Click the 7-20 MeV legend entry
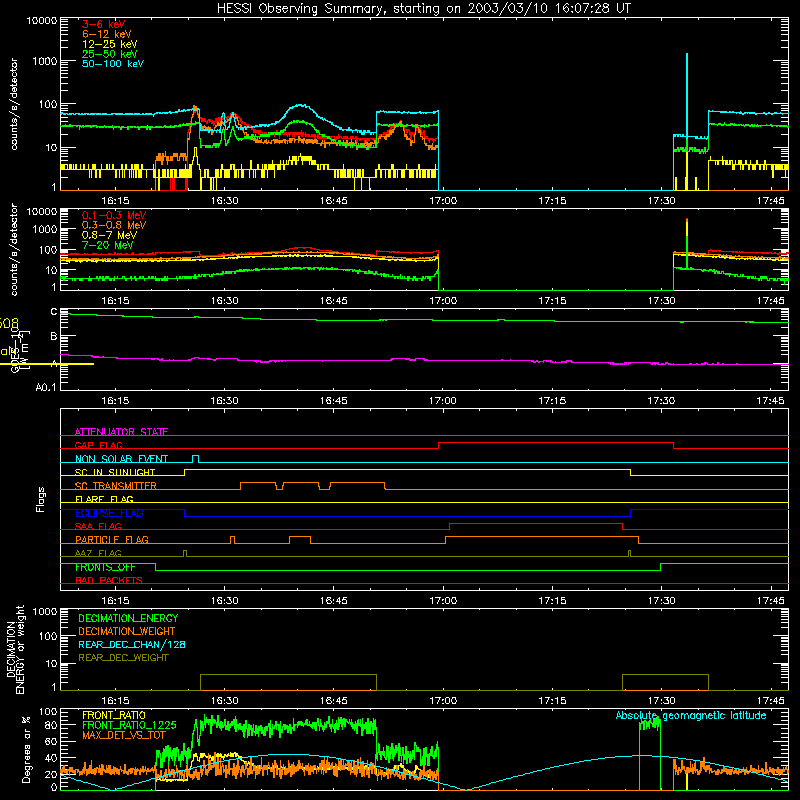The image size is (800, 800). [108, 245]
